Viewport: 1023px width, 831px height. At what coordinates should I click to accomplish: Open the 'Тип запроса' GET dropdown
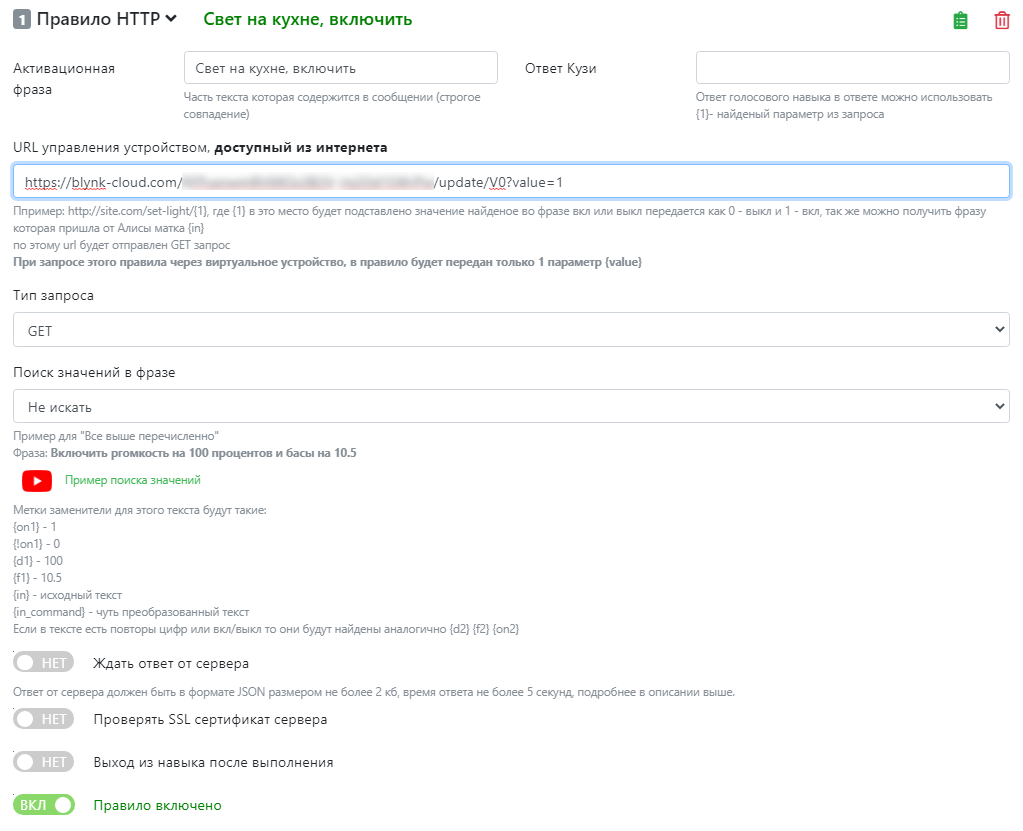pos(511,330)
